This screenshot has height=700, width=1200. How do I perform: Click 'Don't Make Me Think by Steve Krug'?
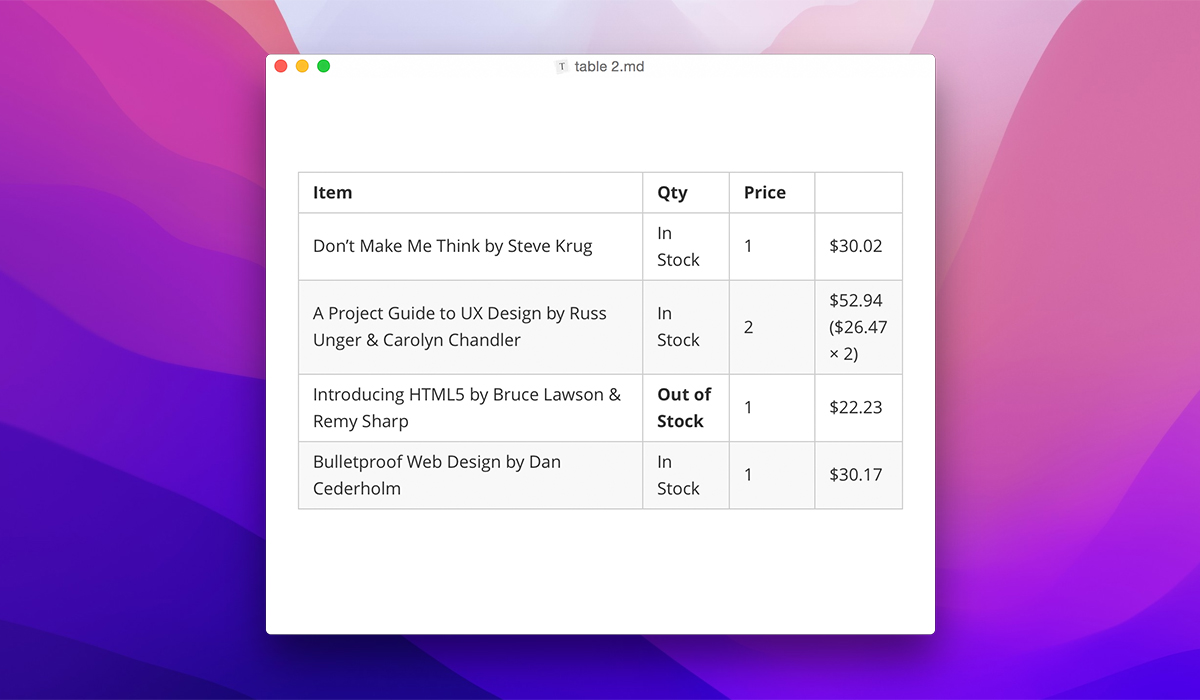[453, 246]
